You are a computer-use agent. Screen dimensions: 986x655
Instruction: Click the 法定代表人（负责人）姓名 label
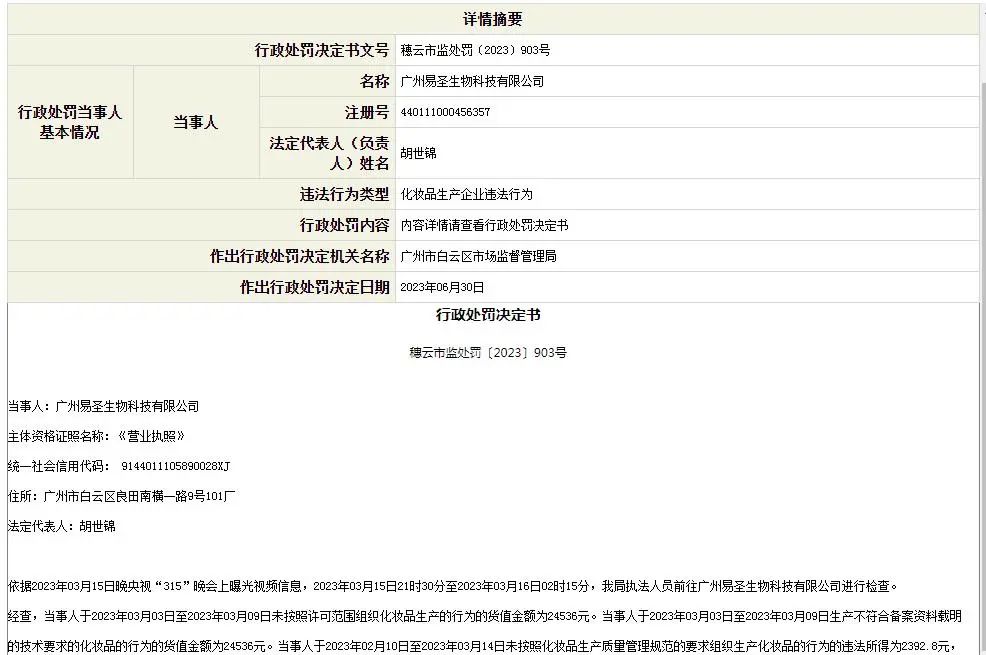(x=330, y=153)
